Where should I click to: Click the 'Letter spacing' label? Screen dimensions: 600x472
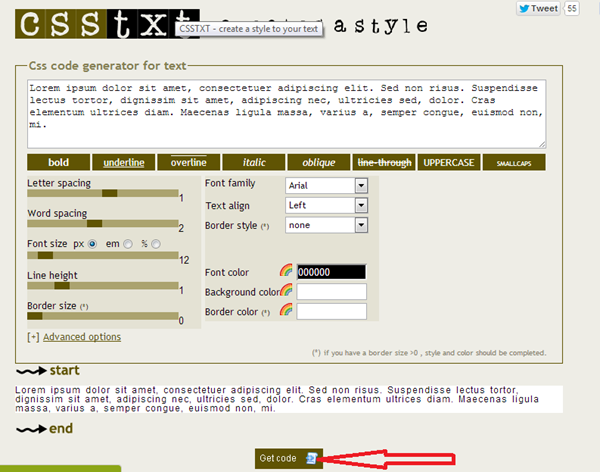click(x=59, y=183)
